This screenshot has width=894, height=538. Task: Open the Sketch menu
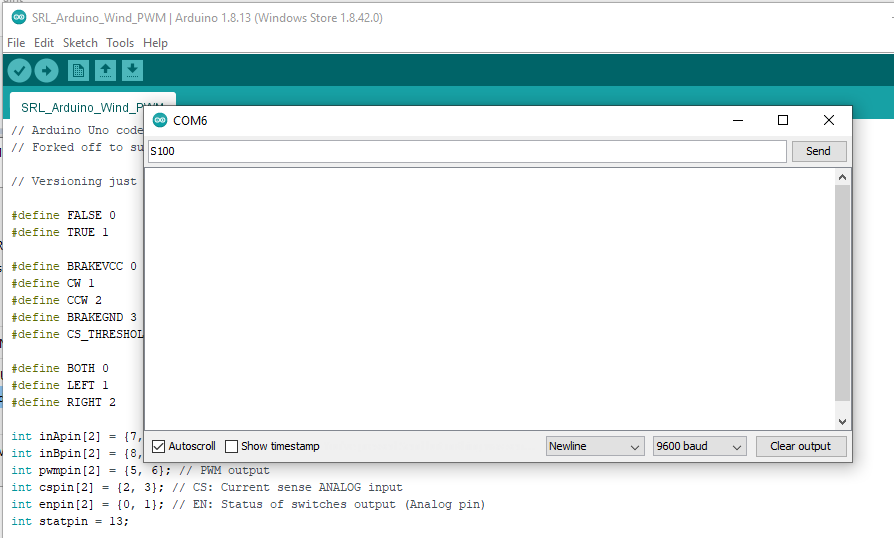[x=80, y=43]
